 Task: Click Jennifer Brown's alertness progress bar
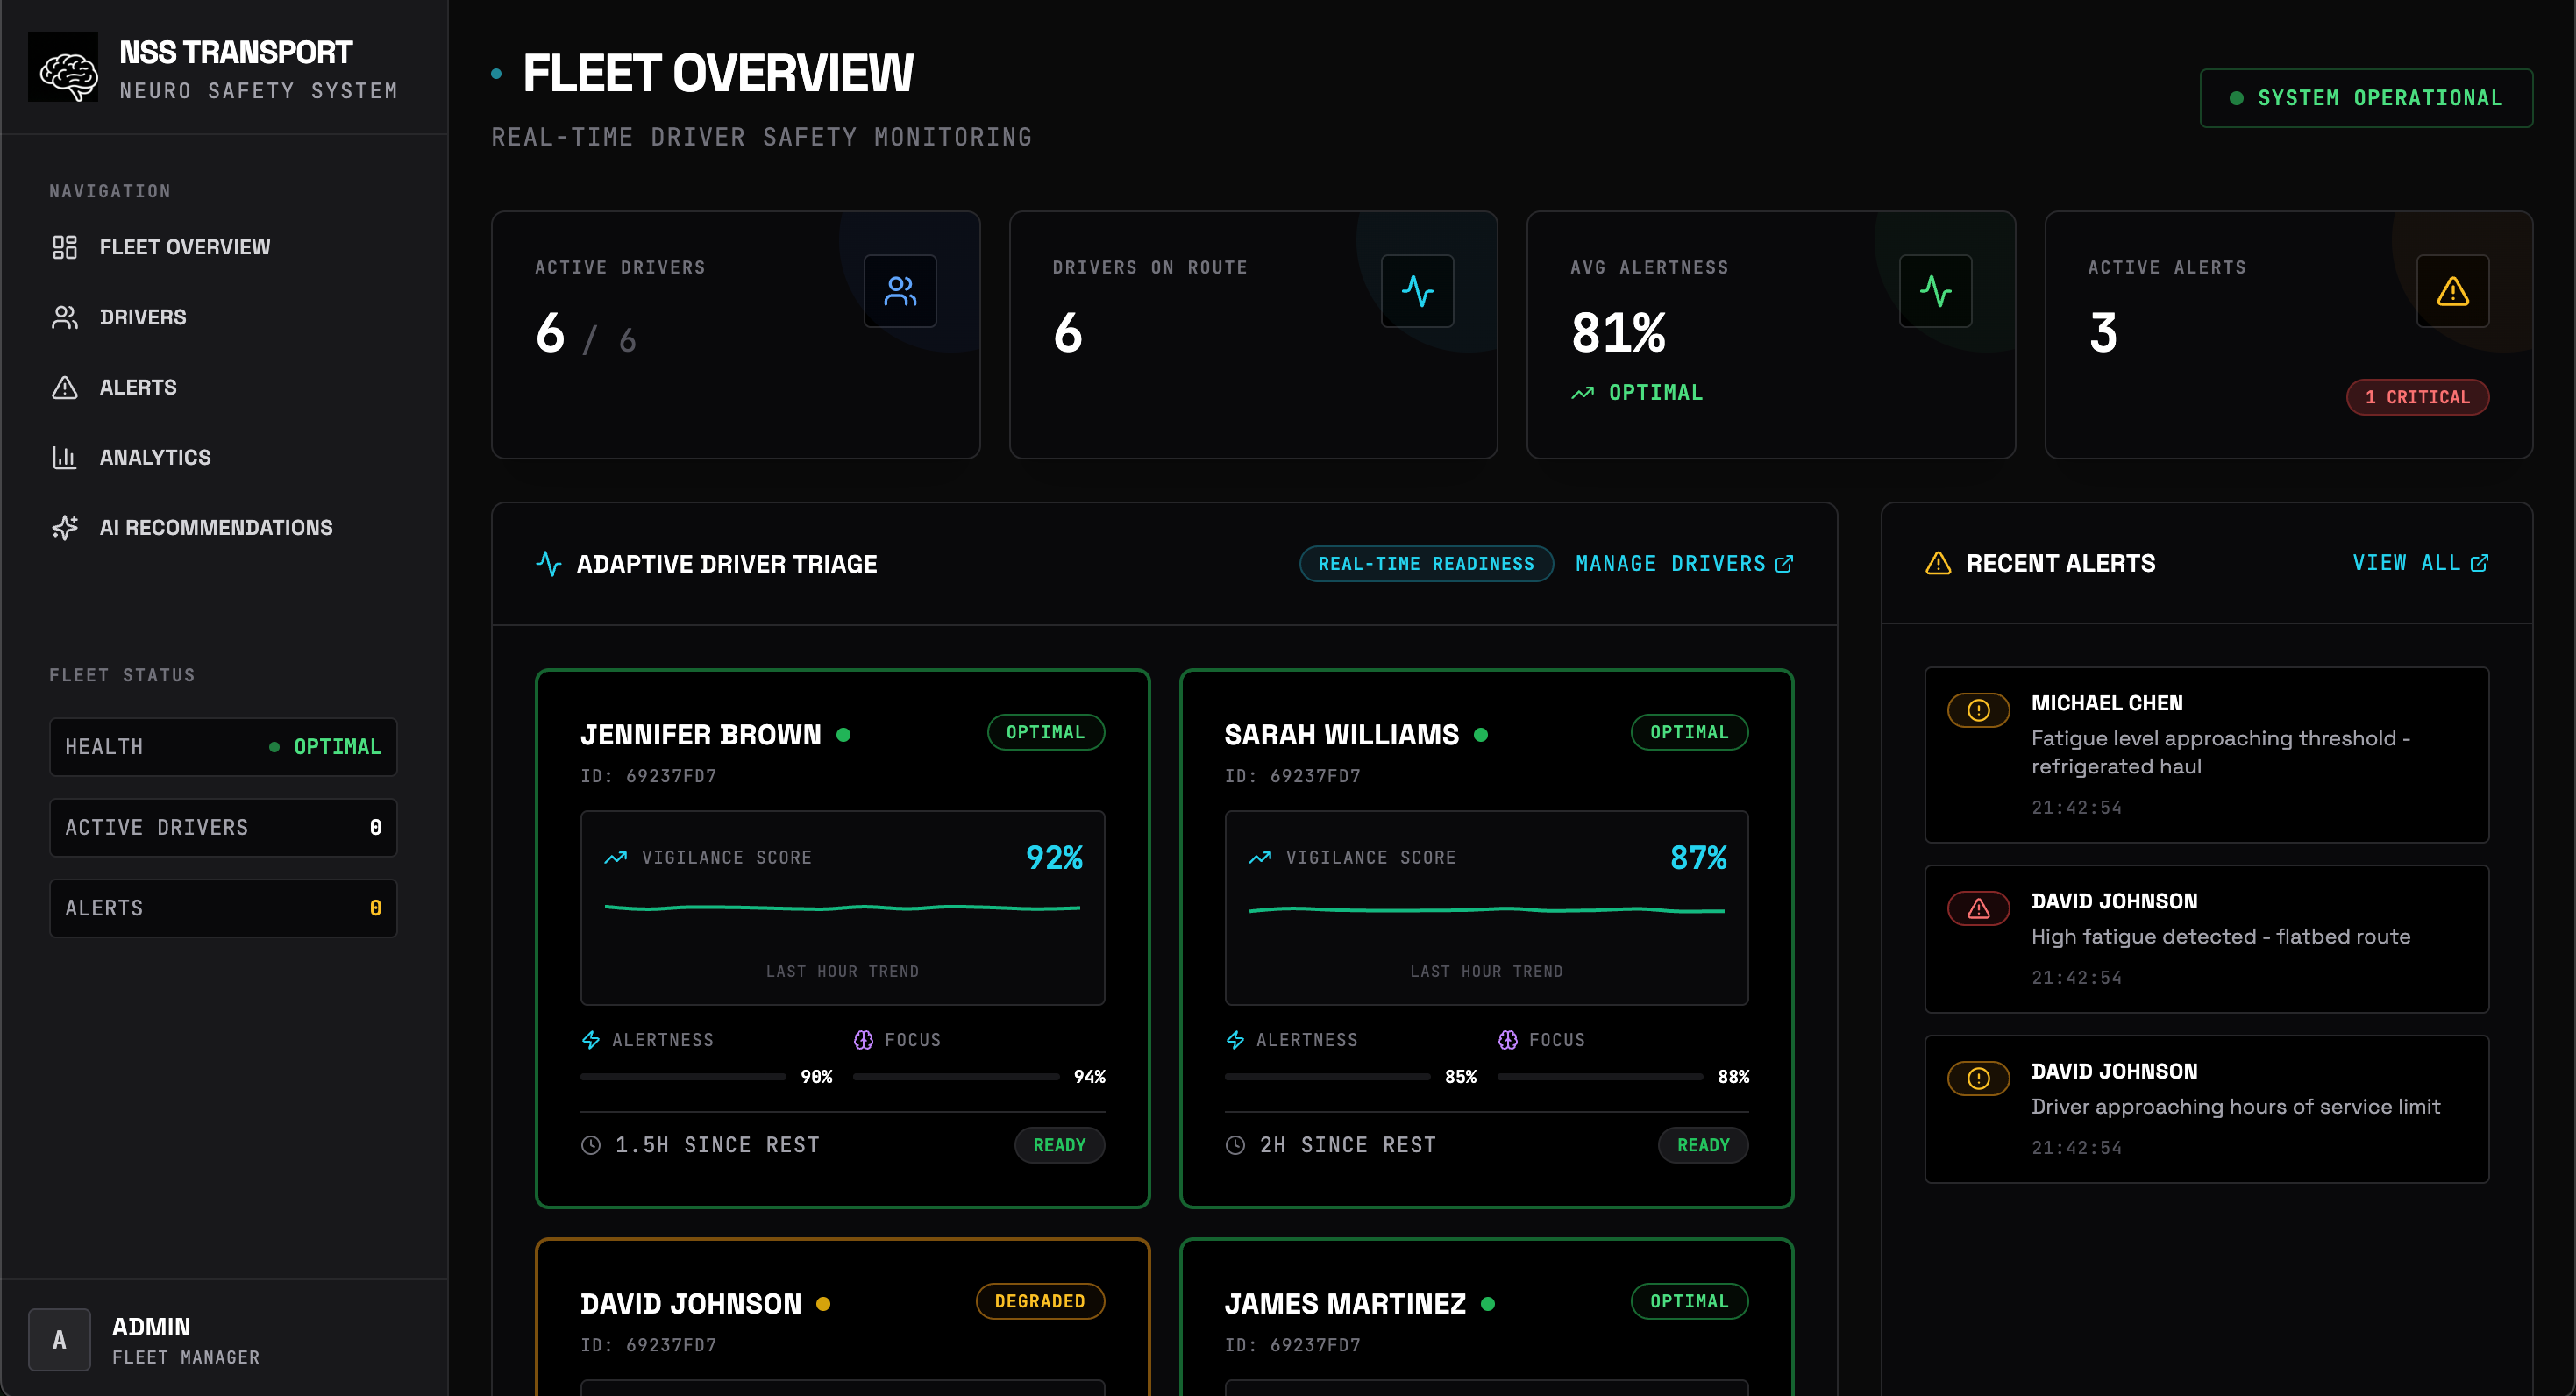tap(683, 1077)
